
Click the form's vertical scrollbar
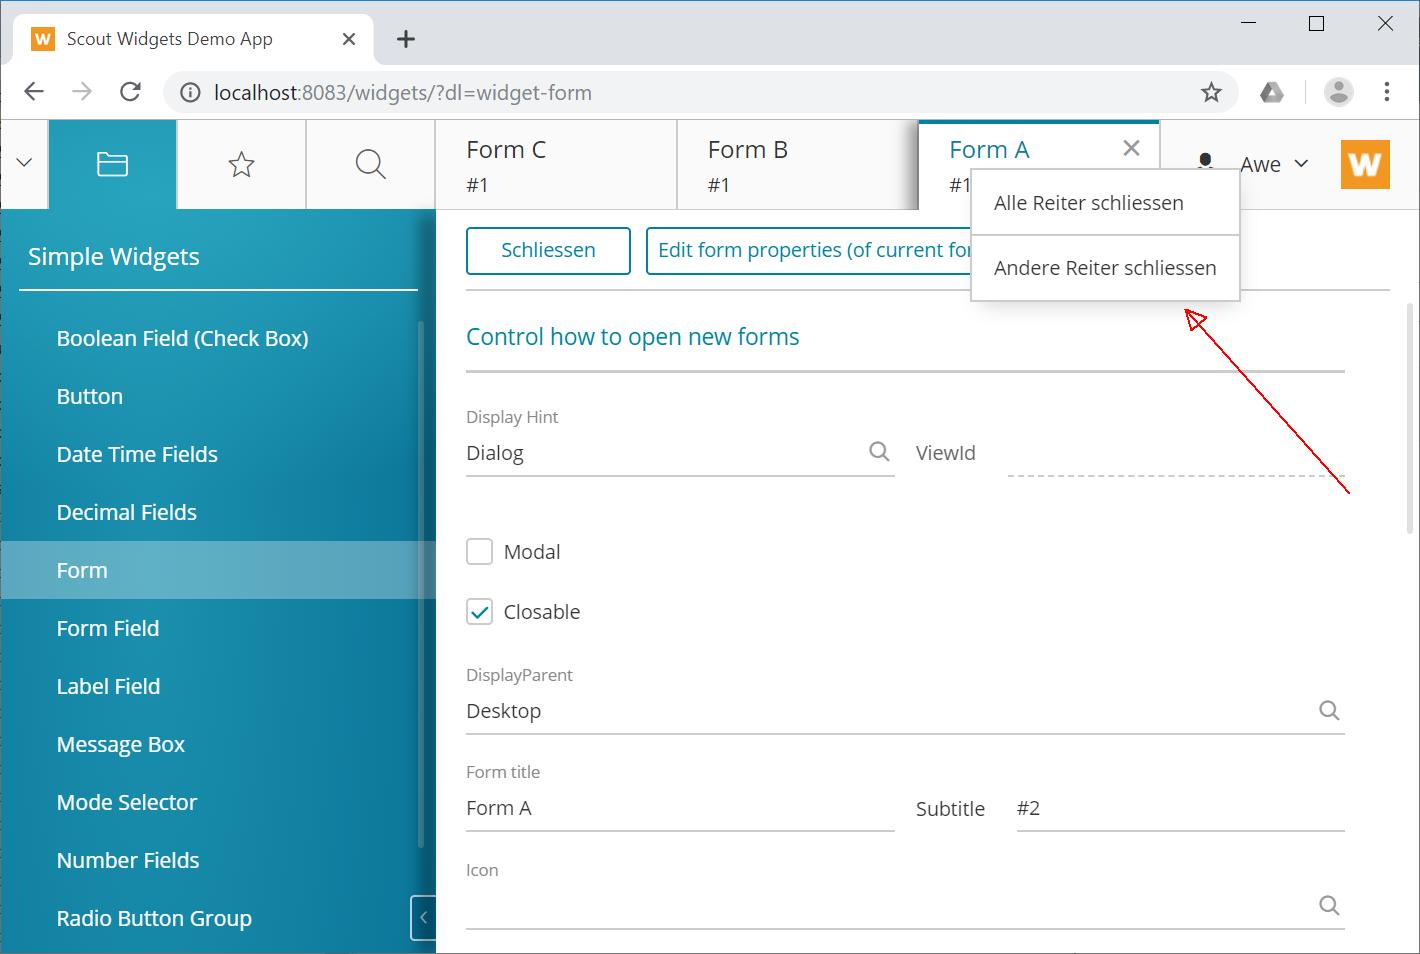click(x=1410, y=420)
